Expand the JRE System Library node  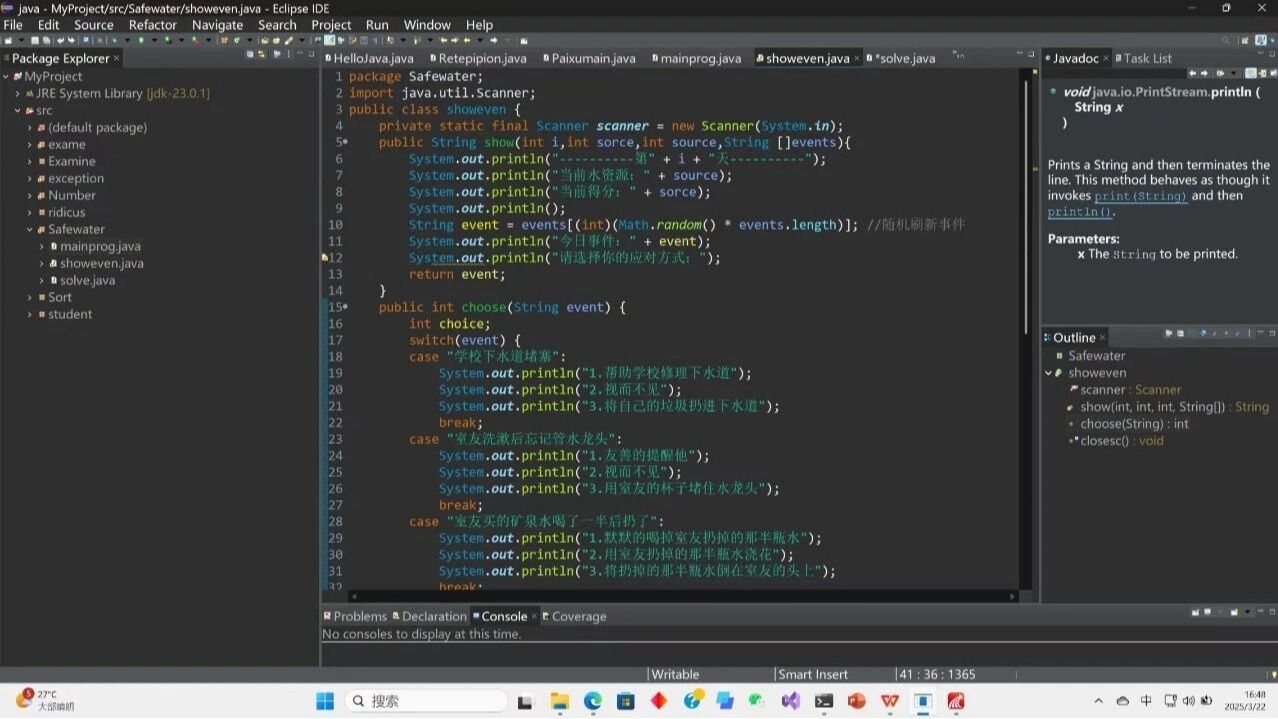point(18,93)
